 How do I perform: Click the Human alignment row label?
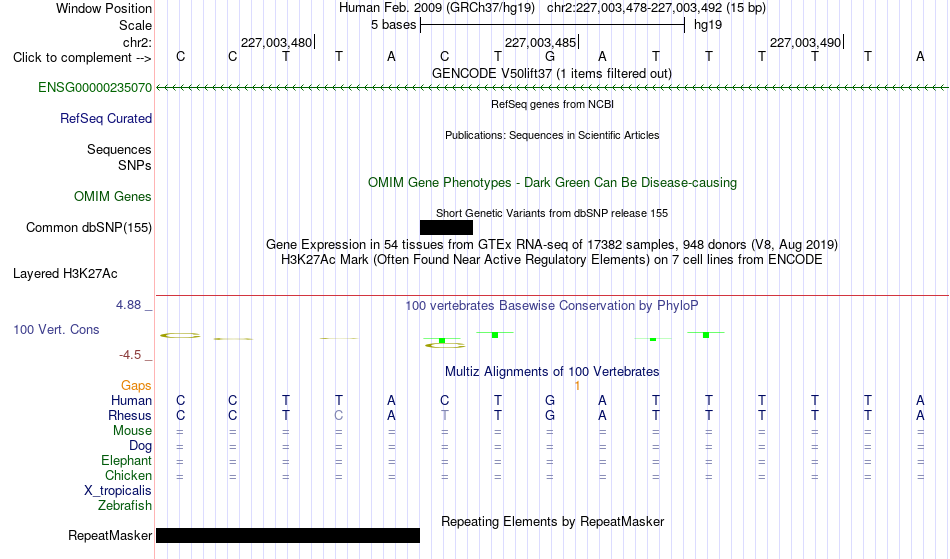[x=131, y=400]
